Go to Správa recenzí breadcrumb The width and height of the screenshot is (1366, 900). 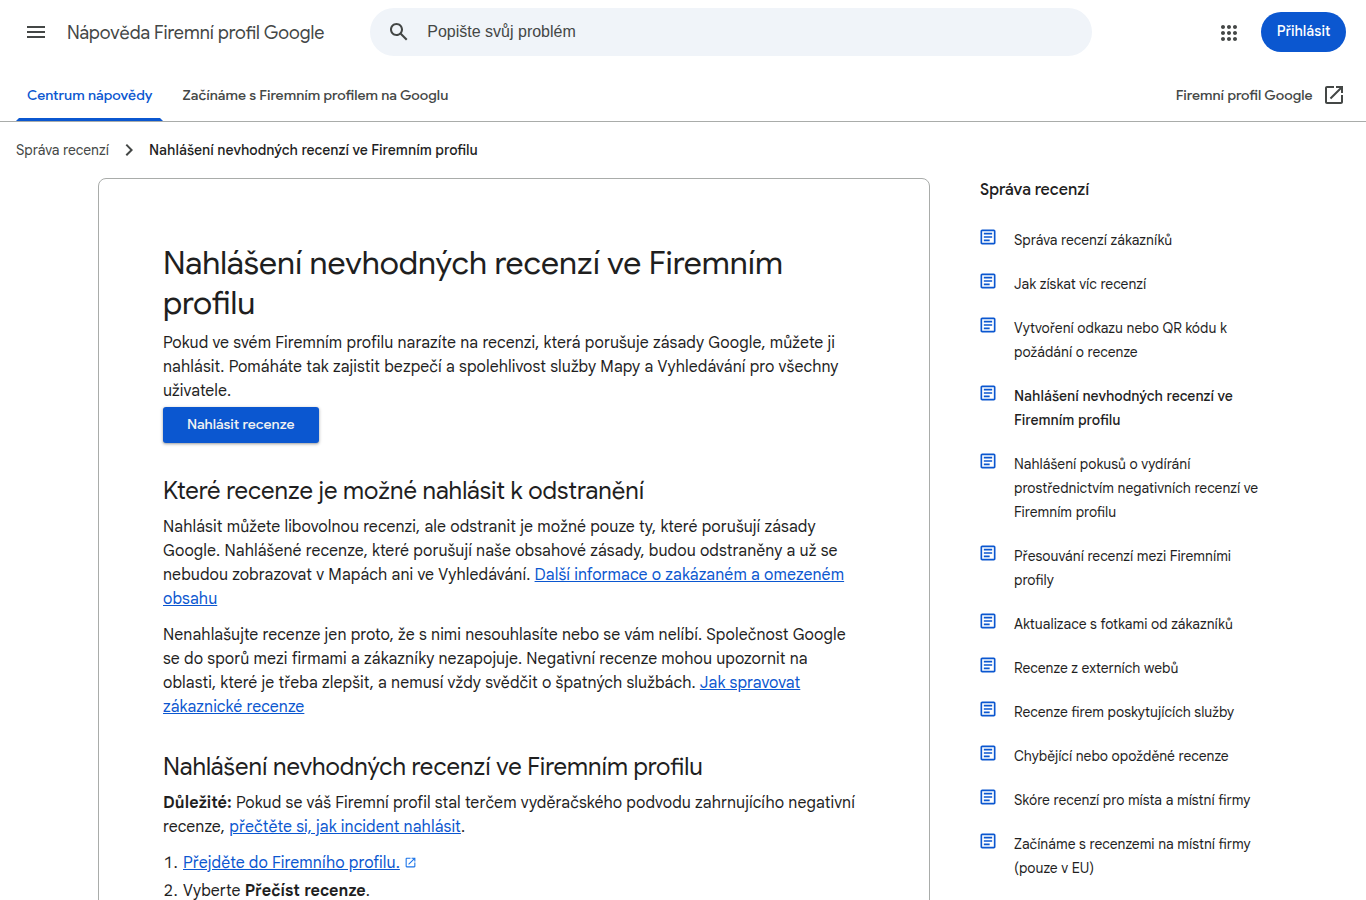[62, 150]
